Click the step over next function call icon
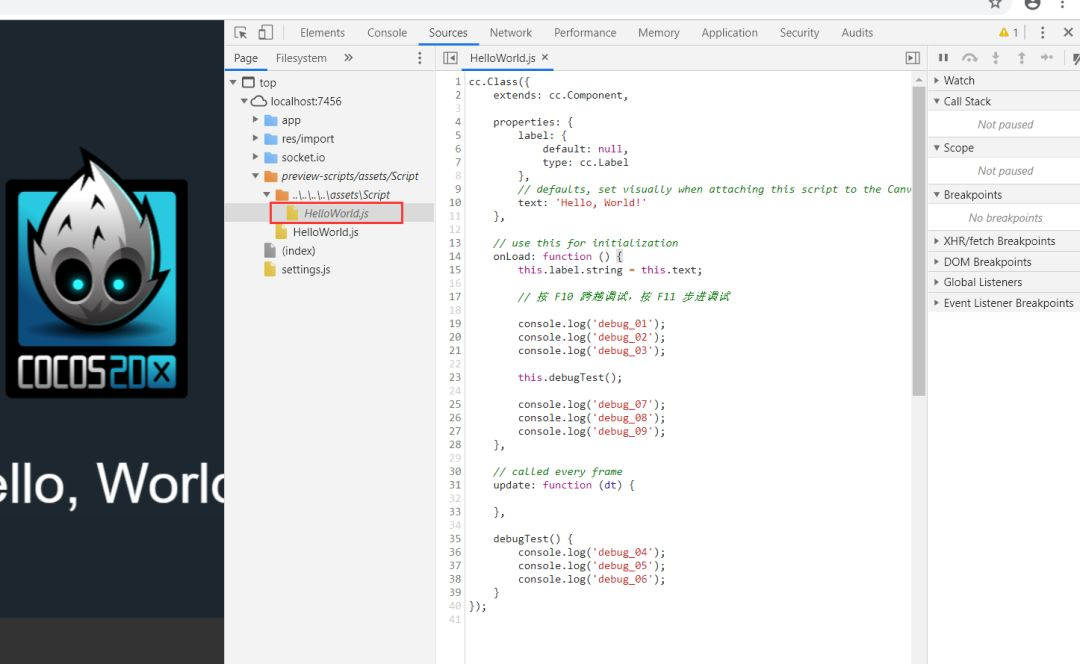This screenshot has width=1080, height=664. [969, 57]
